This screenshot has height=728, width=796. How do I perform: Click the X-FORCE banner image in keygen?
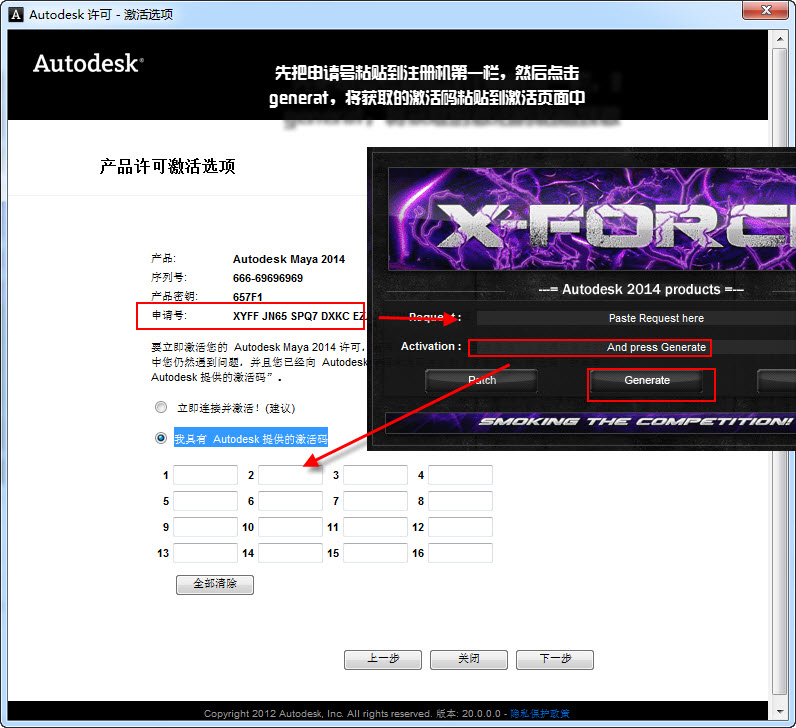tap(592, 219)
